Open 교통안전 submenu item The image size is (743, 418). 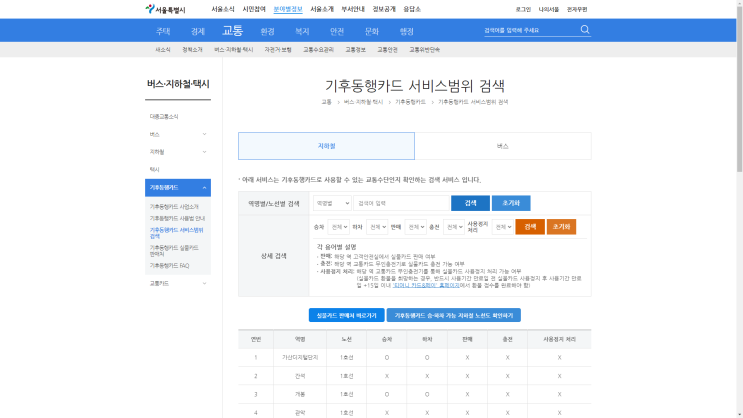[x=387, y=50]
